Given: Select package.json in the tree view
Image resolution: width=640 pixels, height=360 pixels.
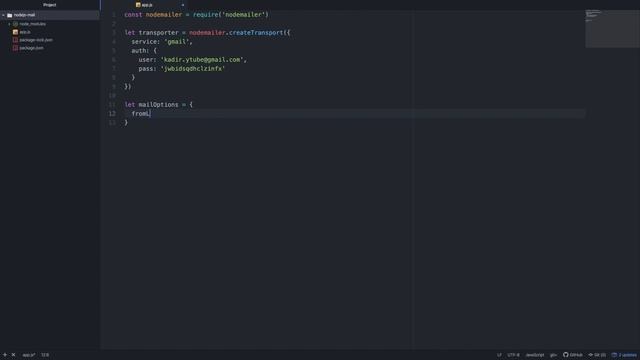Looking at the screenshot, I should click(31, 48).
